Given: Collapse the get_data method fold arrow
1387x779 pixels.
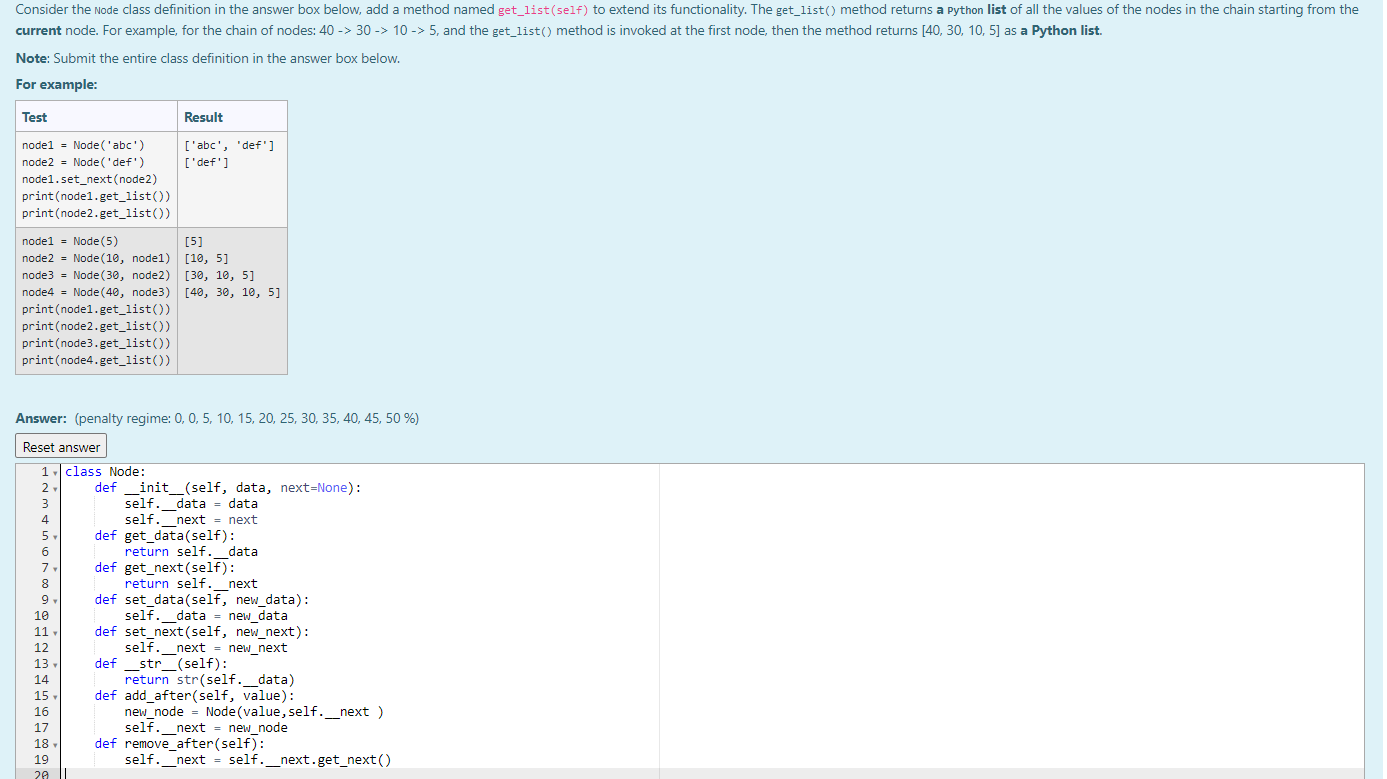Looking at the screenshot, I should click(57, 535).
